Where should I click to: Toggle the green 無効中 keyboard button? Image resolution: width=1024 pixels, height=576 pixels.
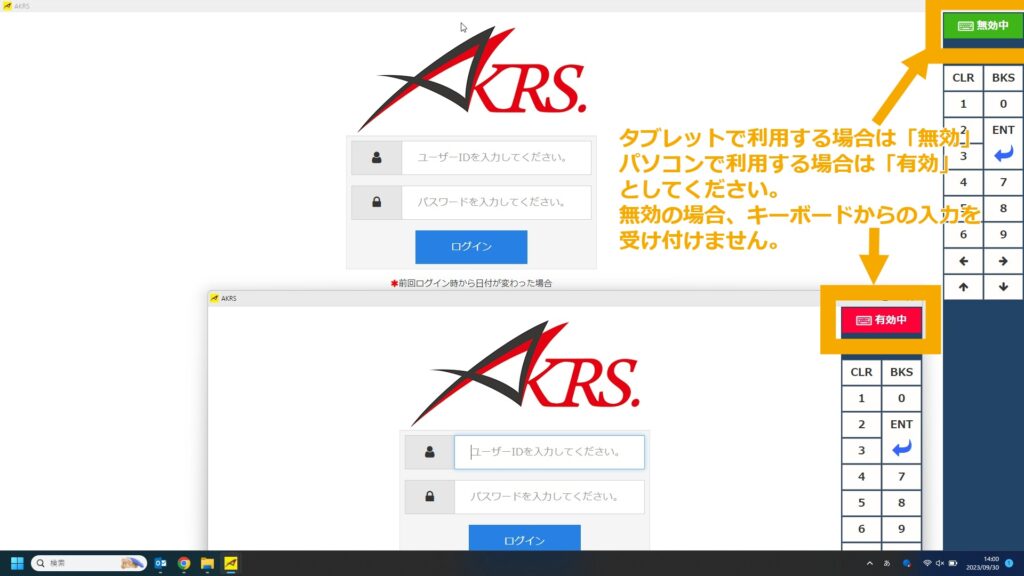[x=984, y=26]
